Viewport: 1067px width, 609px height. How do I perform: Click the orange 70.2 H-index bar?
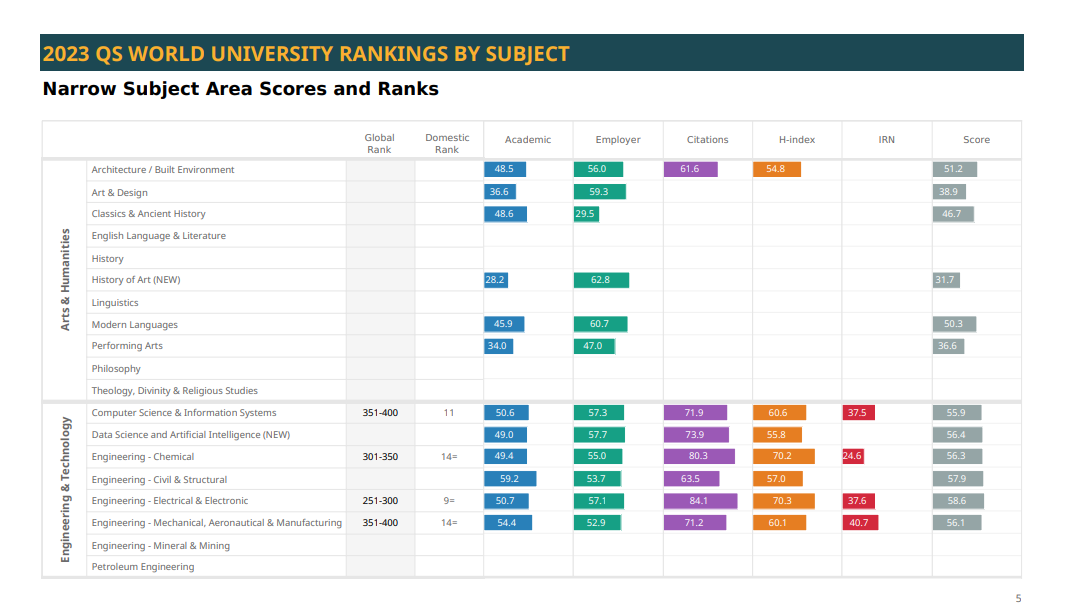click(783, 457)
